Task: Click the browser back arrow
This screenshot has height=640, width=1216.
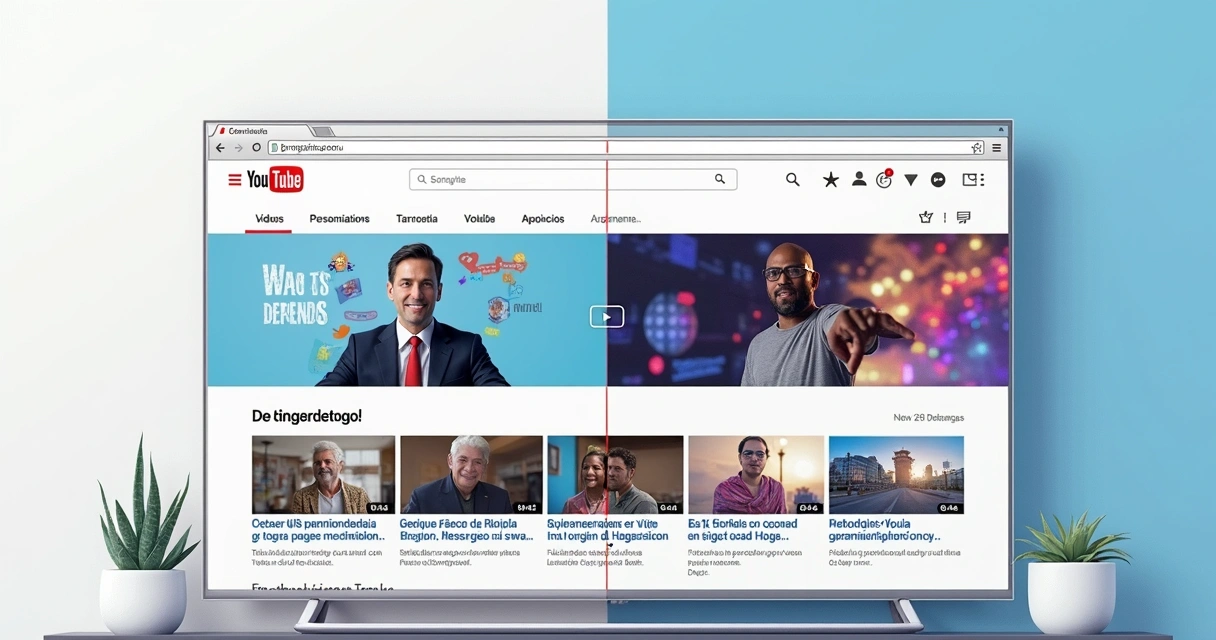Action: (x=219, y=147)
